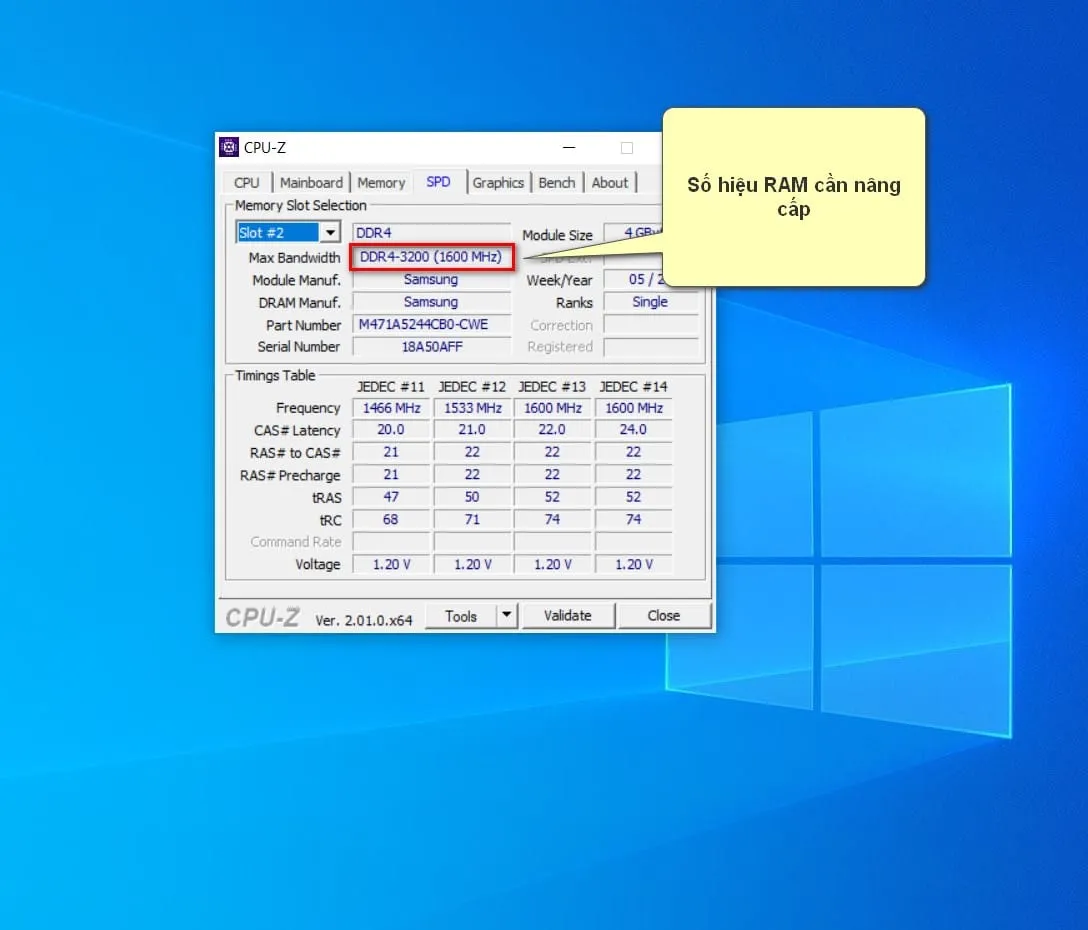Minimize the CPU-Z window
1088x930 pixels.
tap(569, 148)
